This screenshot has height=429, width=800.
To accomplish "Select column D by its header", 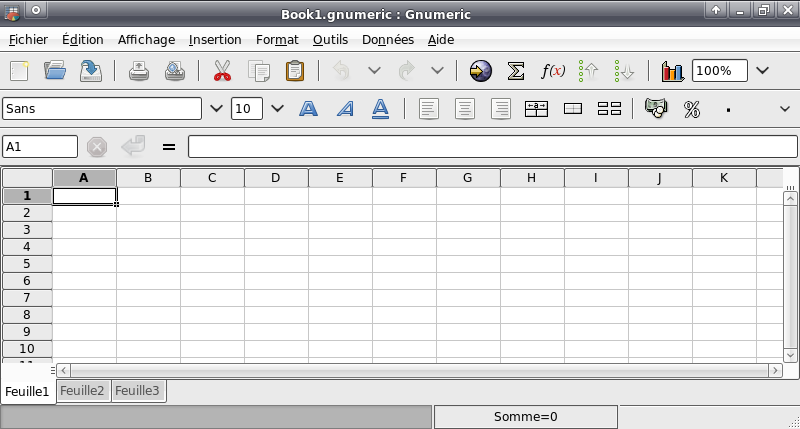I will [x=276, y=178].
